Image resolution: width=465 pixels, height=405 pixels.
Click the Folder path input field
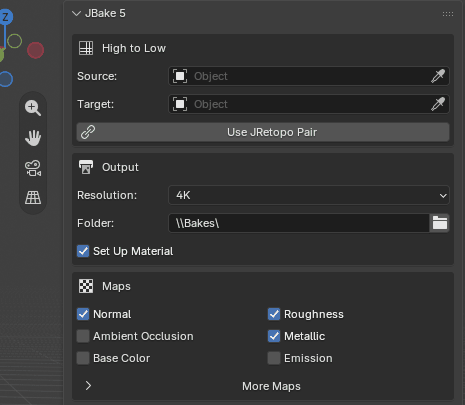[299, 223]
